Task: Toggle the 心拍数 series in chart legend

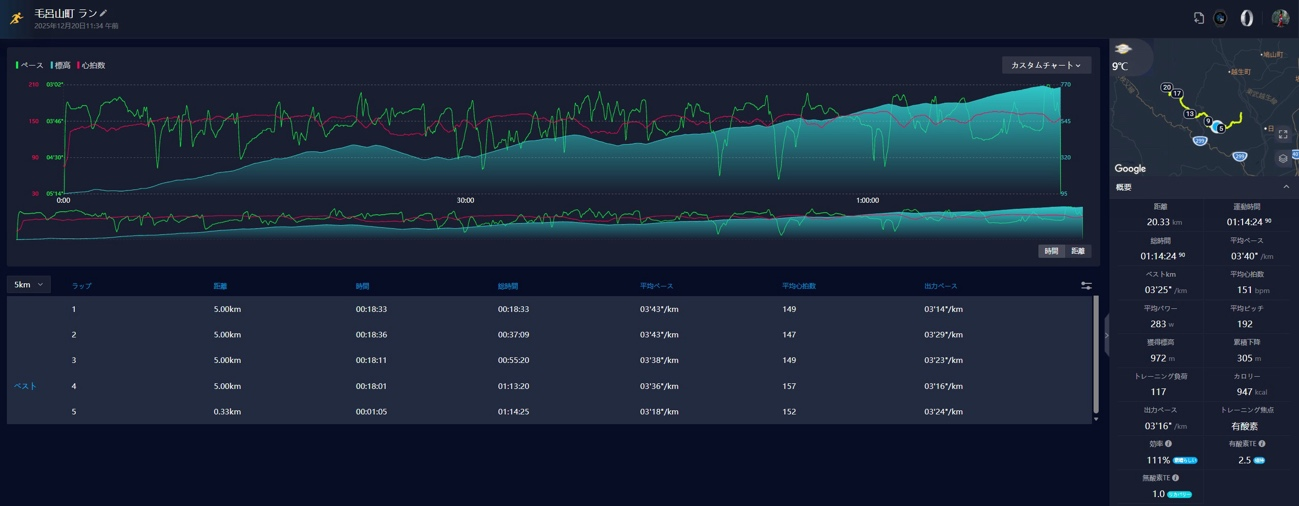Action: (92, 66)
